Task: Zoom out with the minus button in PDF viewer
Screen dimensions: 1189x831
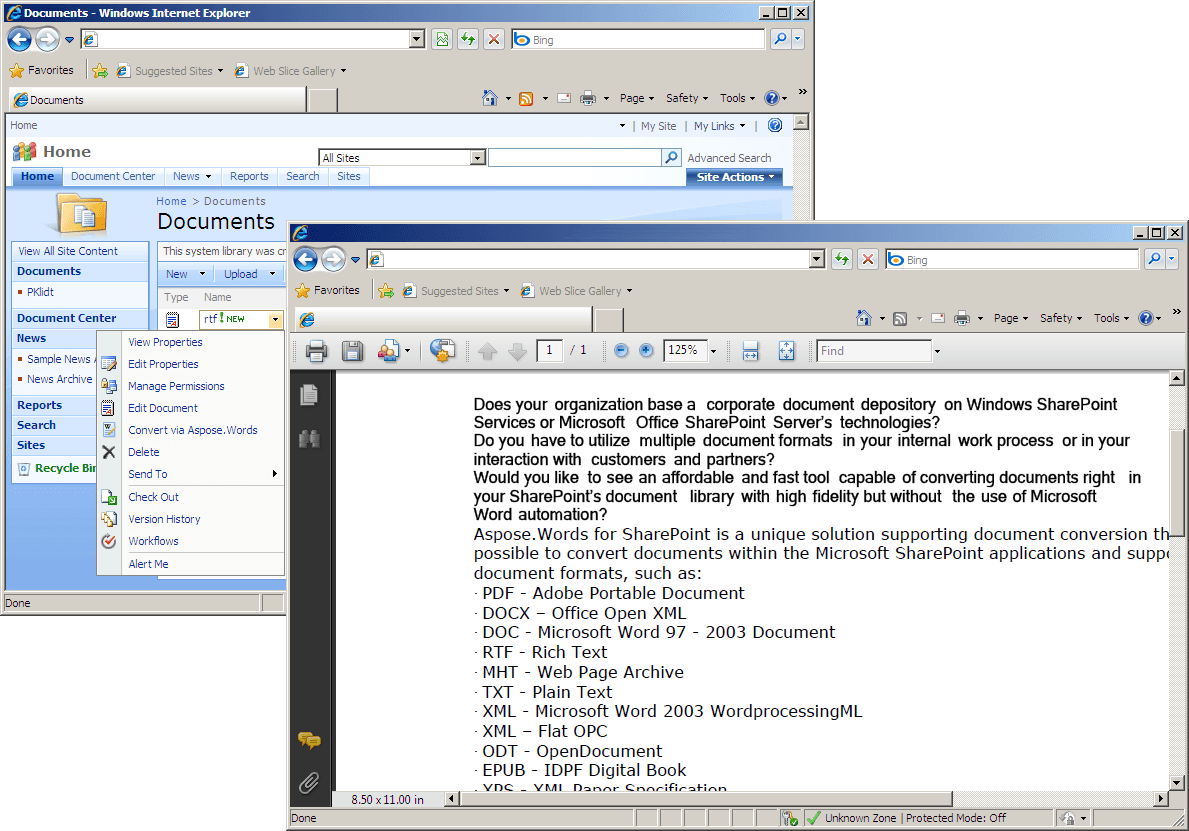Action: click(621, 350)
